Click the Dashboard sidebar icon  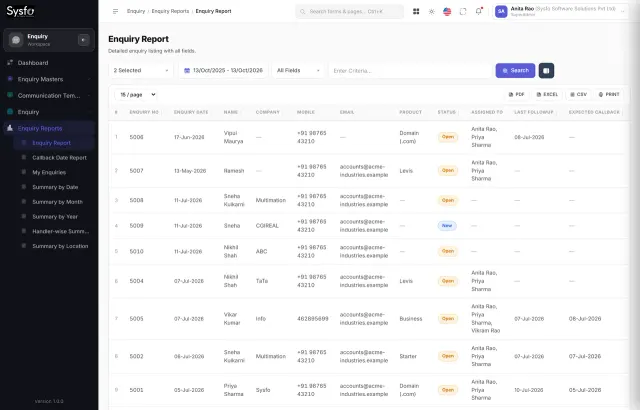click(10, 62)
